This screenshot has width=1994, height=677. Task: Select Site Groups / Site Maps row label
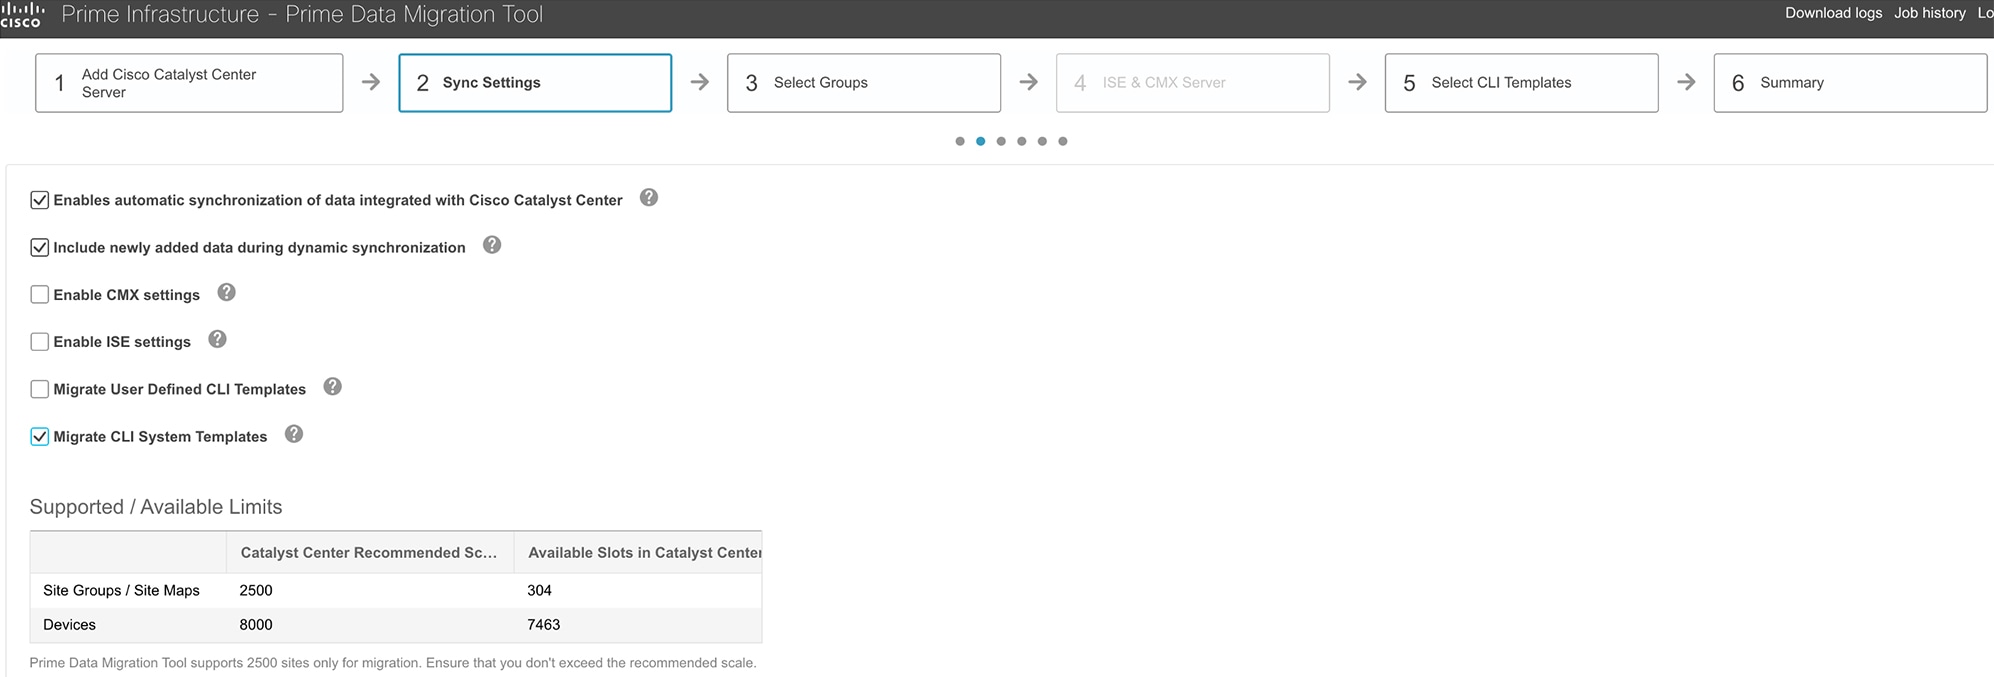click(x=121, y=590)
